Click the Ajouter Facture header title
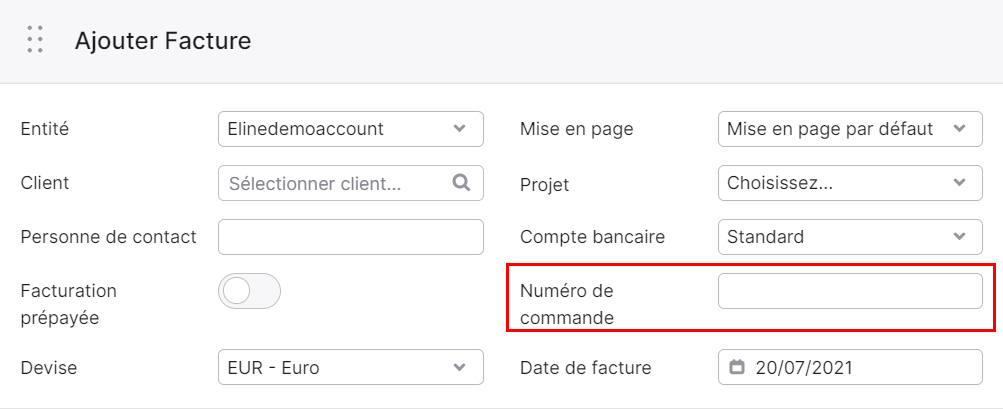 click(x=162, y=41)
